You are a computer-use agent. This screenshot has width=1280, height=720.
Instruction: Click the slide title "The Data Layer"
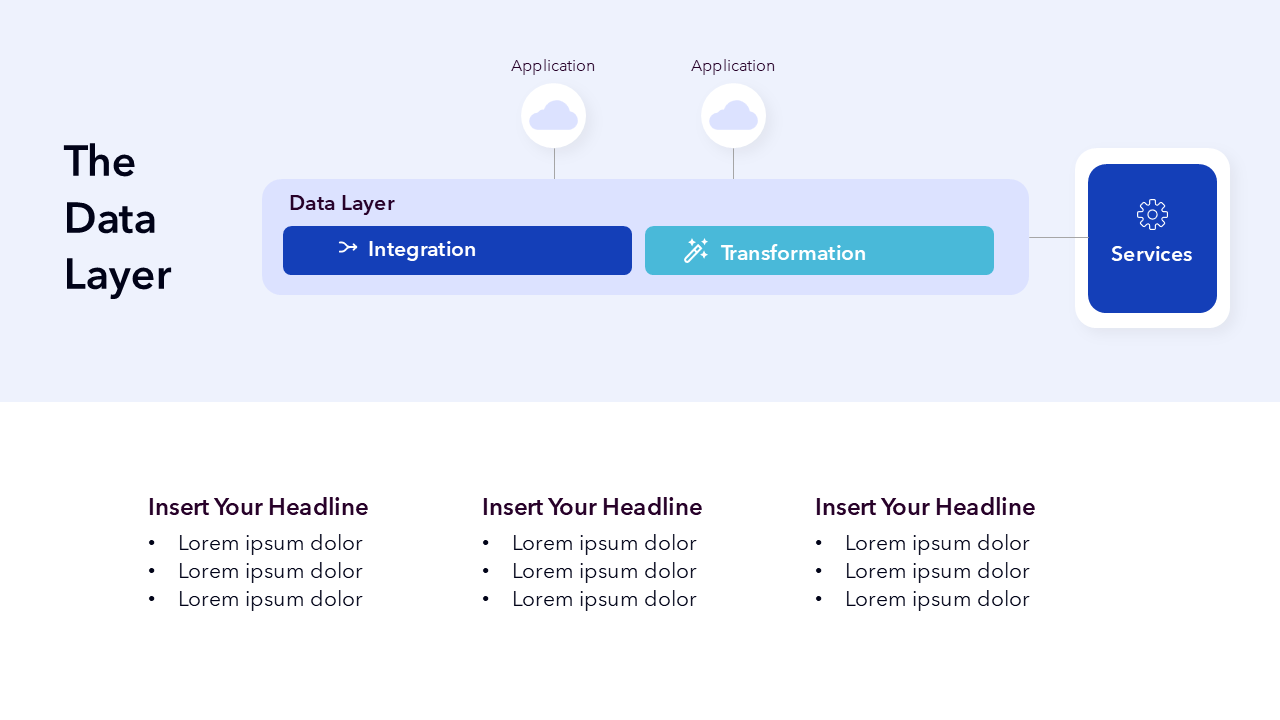[x=117, y=217]
